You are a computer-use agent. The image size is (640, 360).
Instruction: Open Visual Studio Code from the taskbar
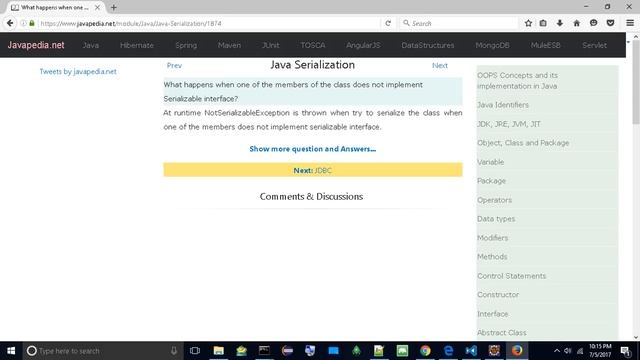pyautogui.click(x=471, y=351)
